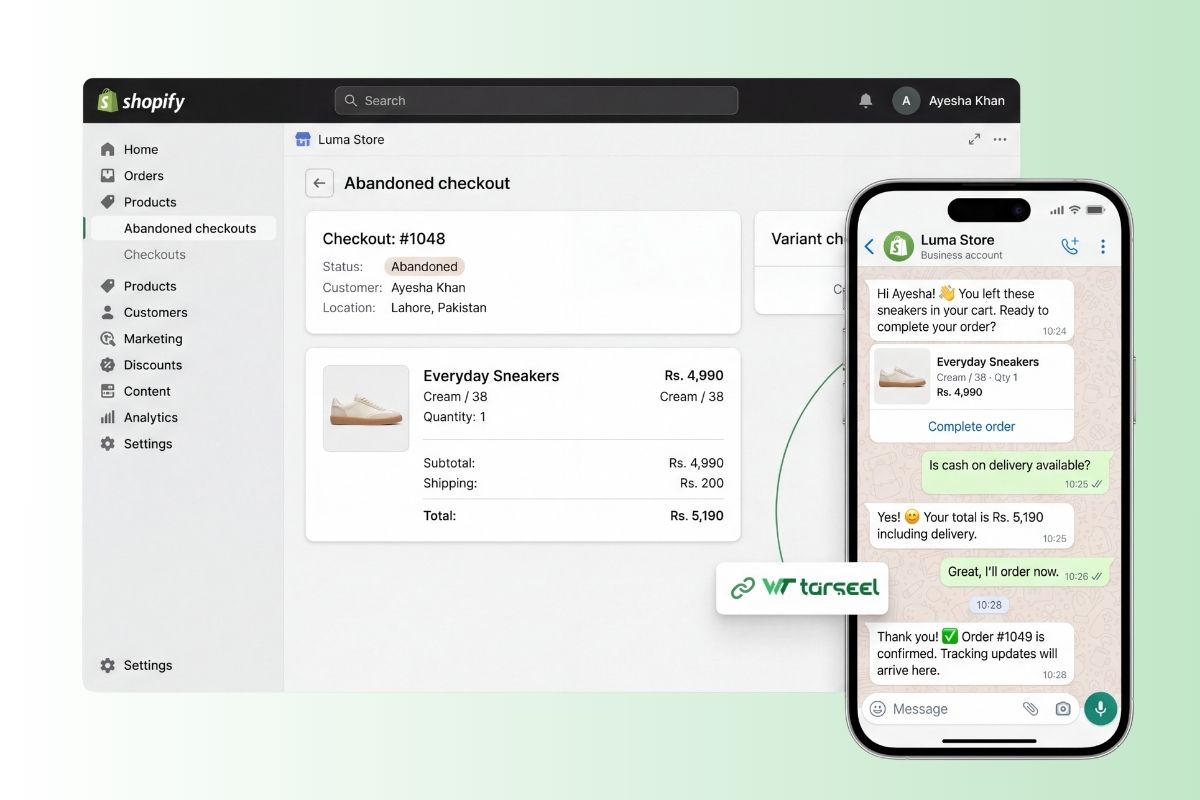The image size is (1200, 800).
Task: Tap Complete order button in chat
Action: tap(971, 426)
